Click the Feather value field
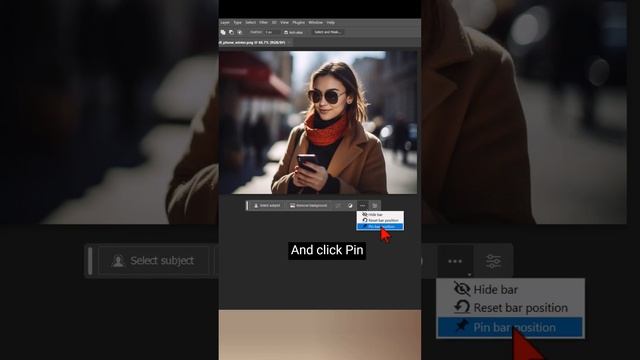This screenshot has height=360, width=640. point(272,32)
